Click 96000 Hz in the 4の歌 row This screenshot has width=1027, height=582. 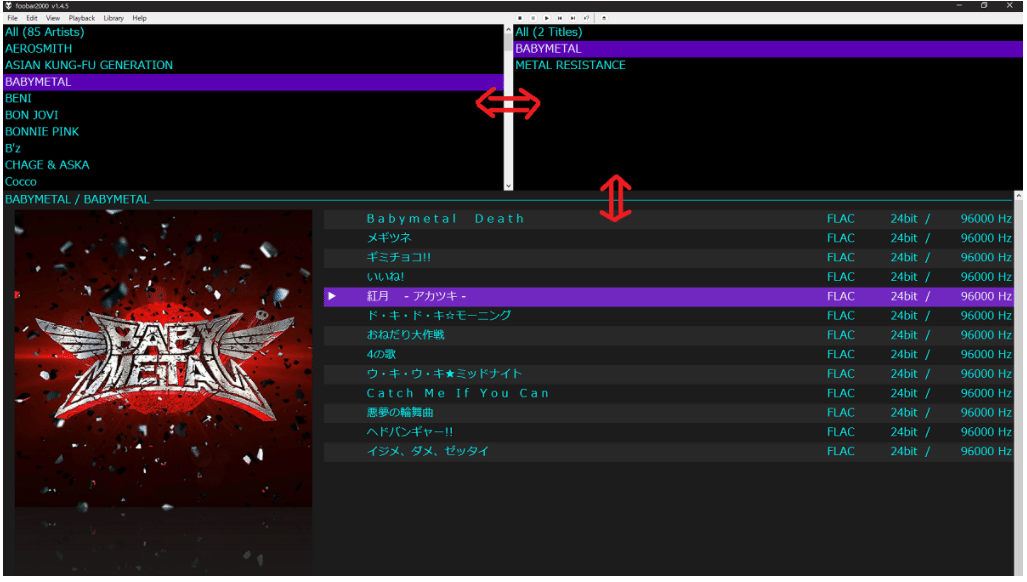(x=986, y=354)
